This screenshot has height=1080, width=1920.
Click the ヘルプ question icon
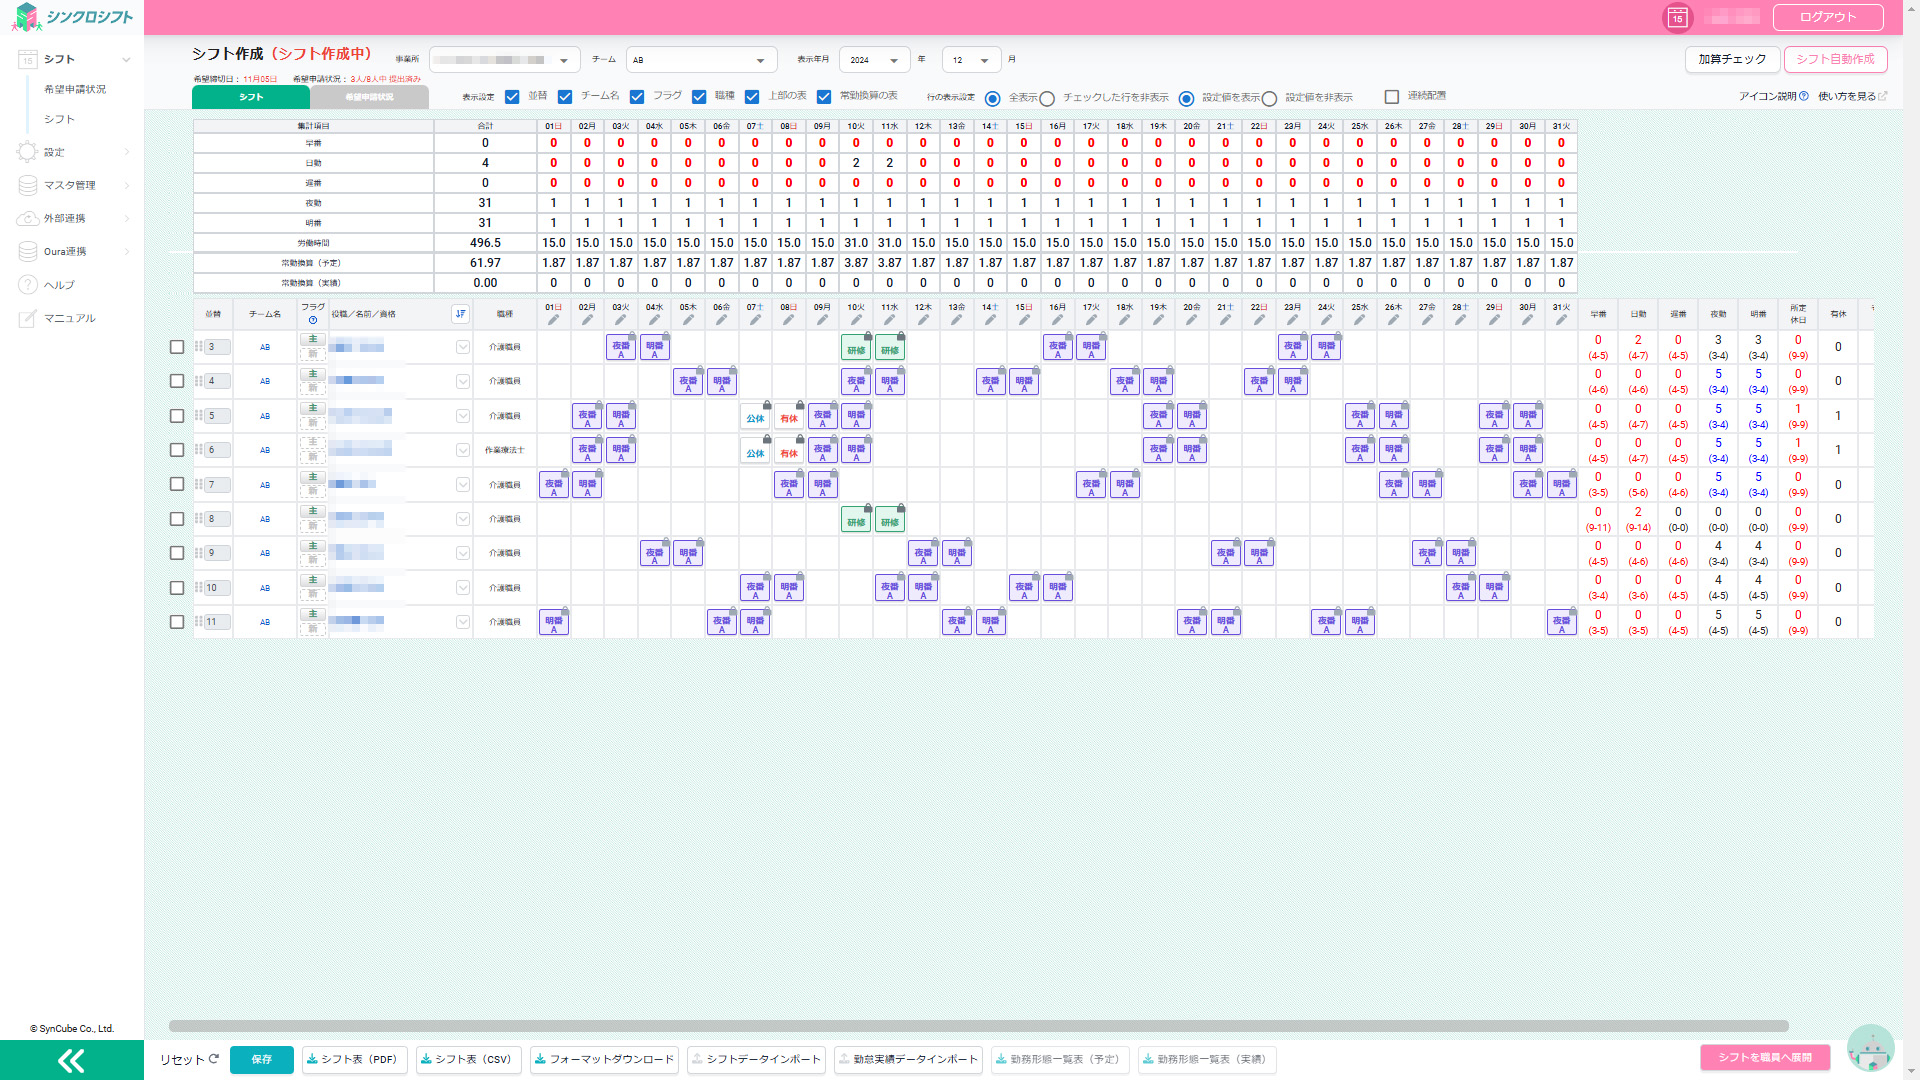[27, 285]
